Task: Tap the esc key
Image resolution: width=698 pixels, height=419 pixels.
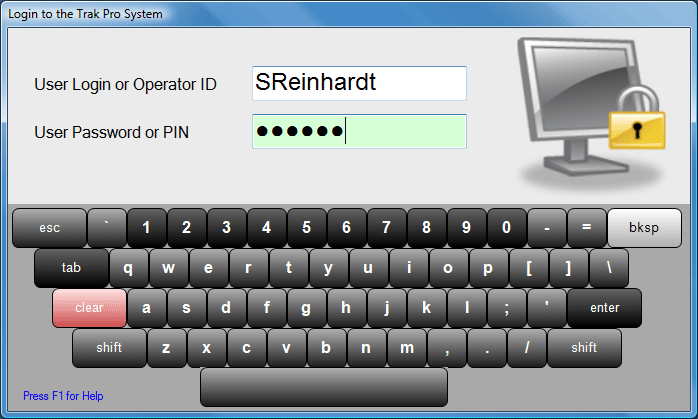Action: coord(49,228)
